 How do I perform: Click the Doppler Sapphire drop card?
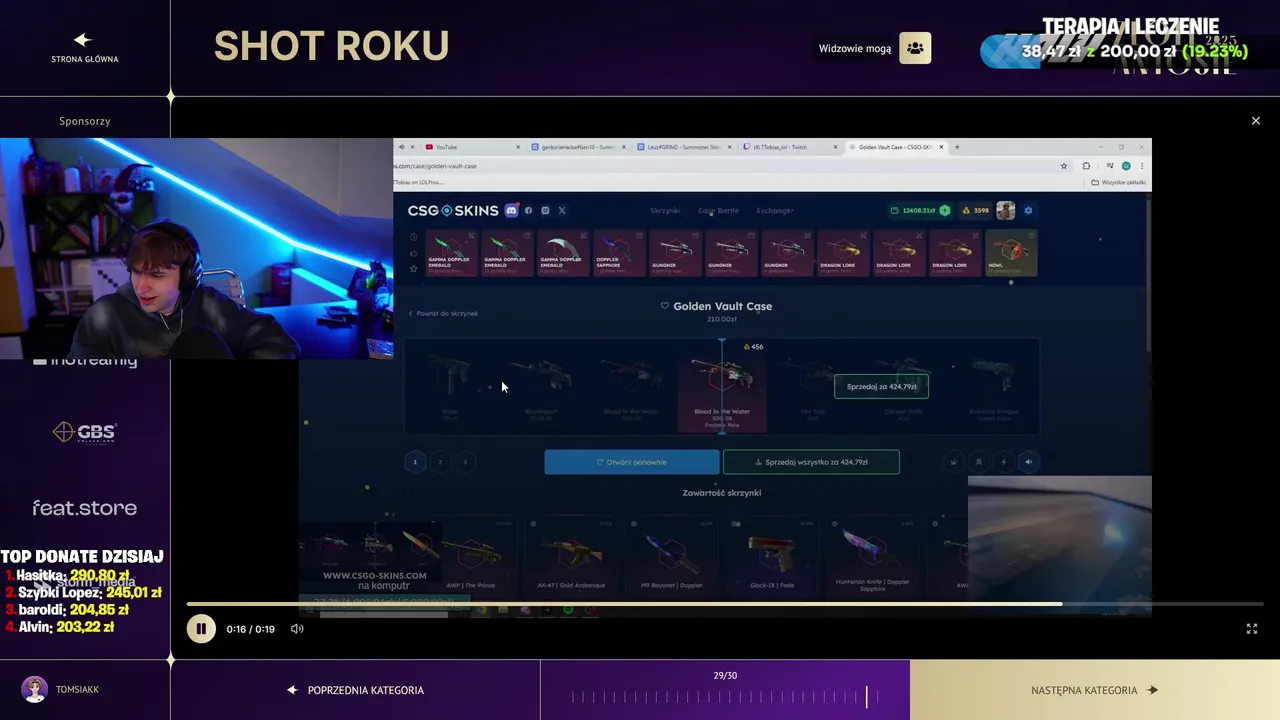pyautogui.click(x=619, y=253)
